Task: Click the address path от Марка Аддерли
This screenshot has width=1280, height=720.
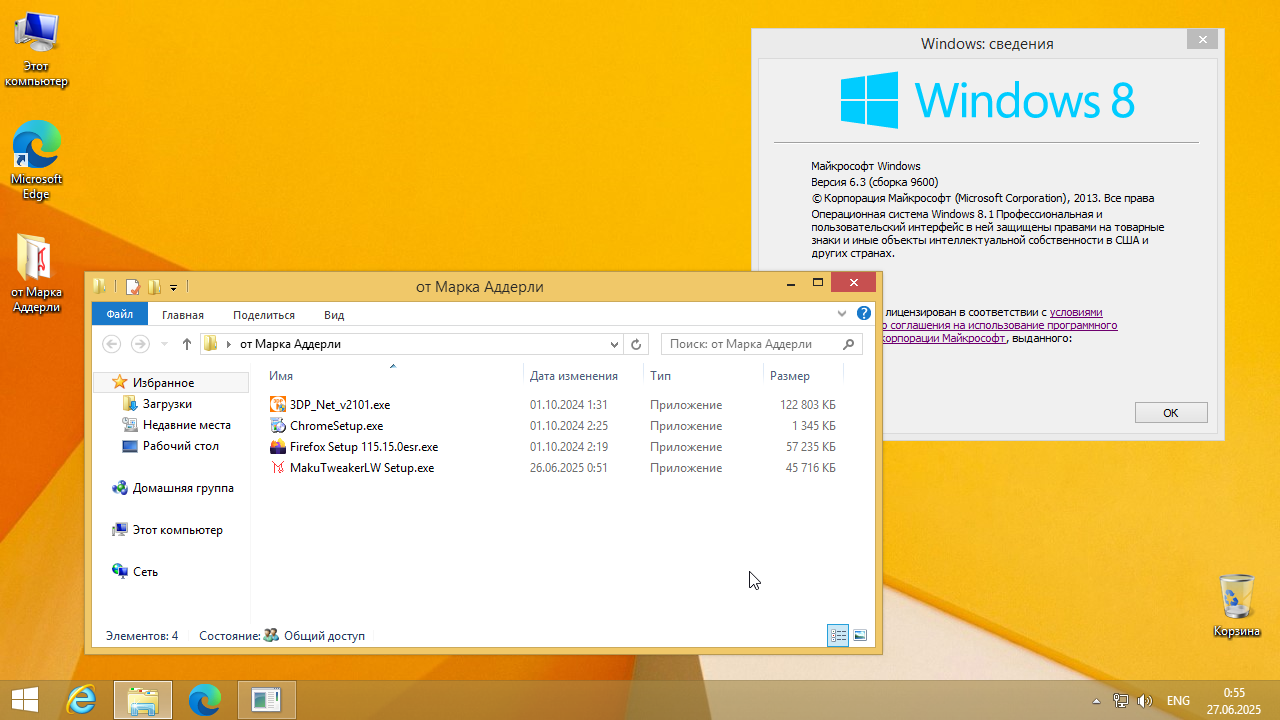Action: [x=290, y=344]
